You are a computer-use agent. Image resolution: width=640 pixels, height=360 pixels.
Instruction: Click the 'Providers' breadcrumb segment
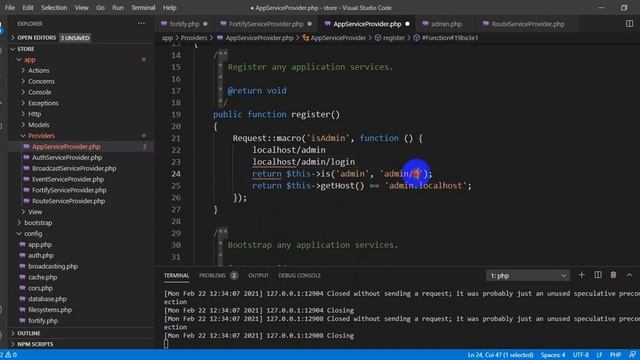point(193,38)
